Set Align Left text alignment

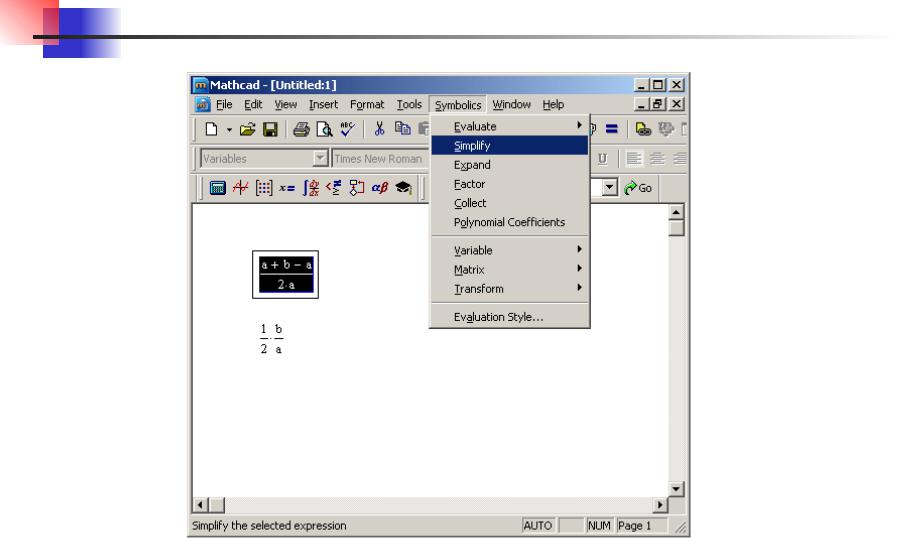pos(633,159)
